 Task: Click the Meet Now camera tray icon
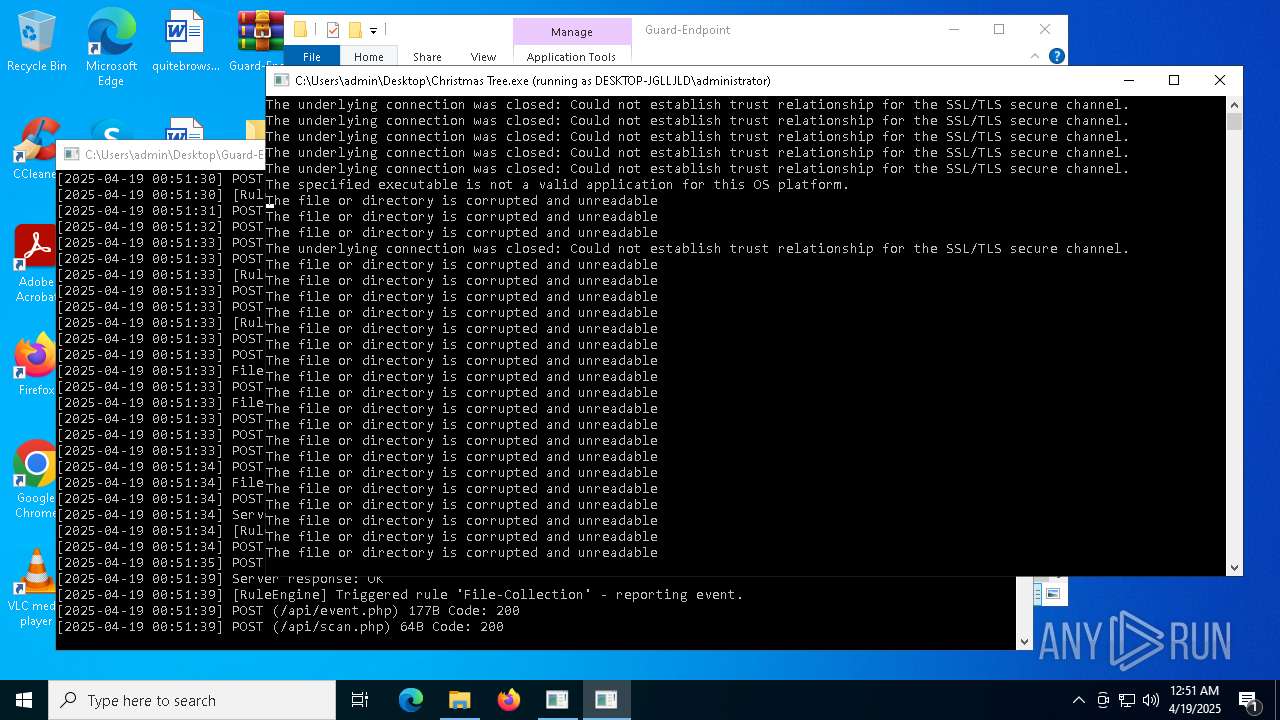pos(1103,700)
